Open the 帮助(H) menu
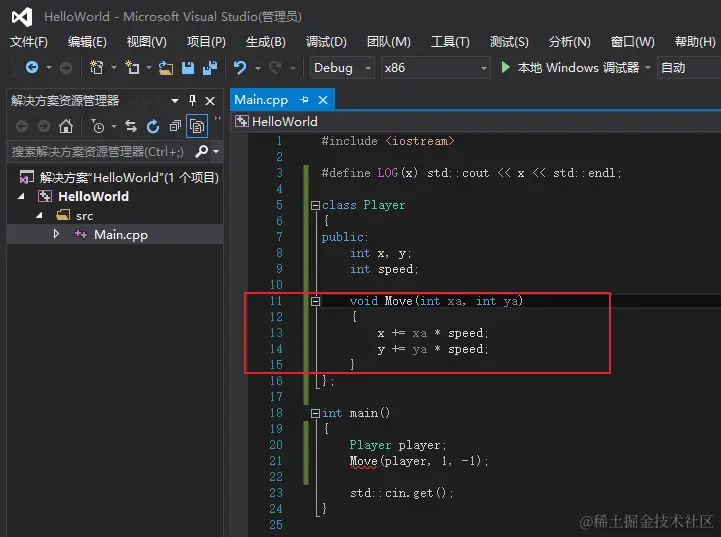This screenshot has width=721, height=537. click(695, 42)
